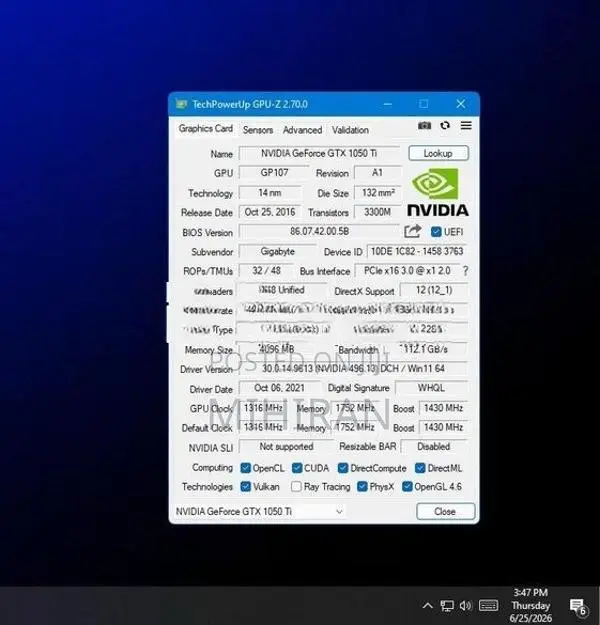Click the GPU Clock row Boost 1430 MHz
This screenshot has height=625, width=600.
point(443,408)
